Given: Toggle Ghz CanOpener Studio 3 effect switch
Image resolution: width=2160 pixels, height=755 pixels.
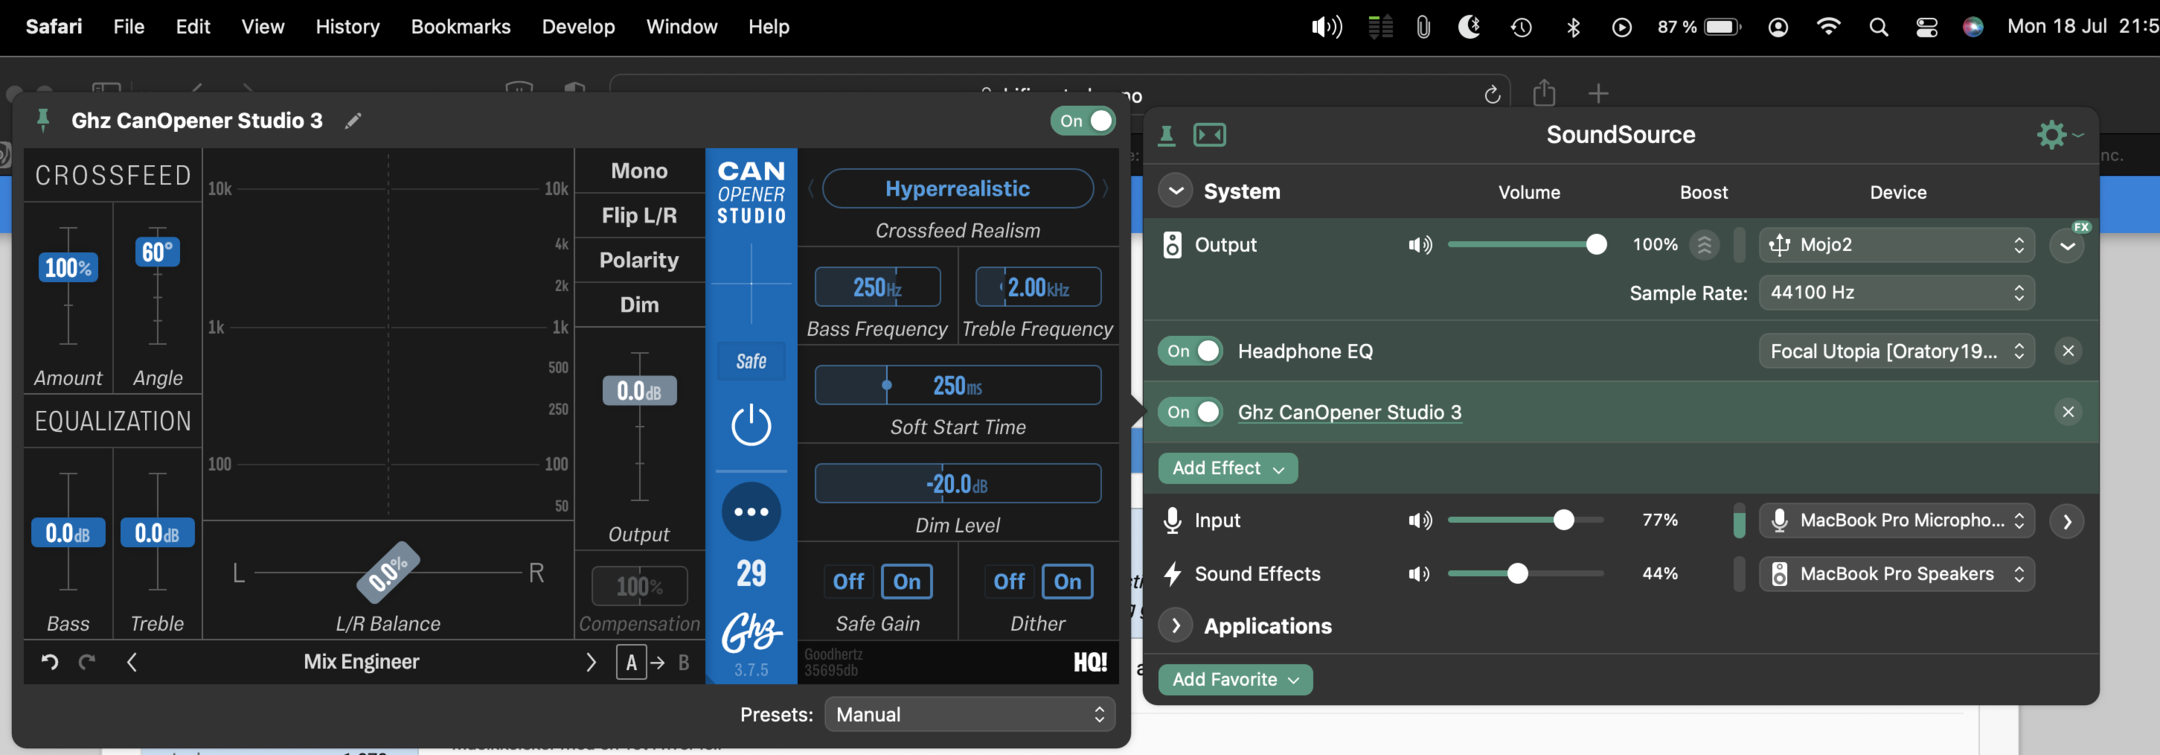Looking at the screenshot, I should [x=1190, y=412].
